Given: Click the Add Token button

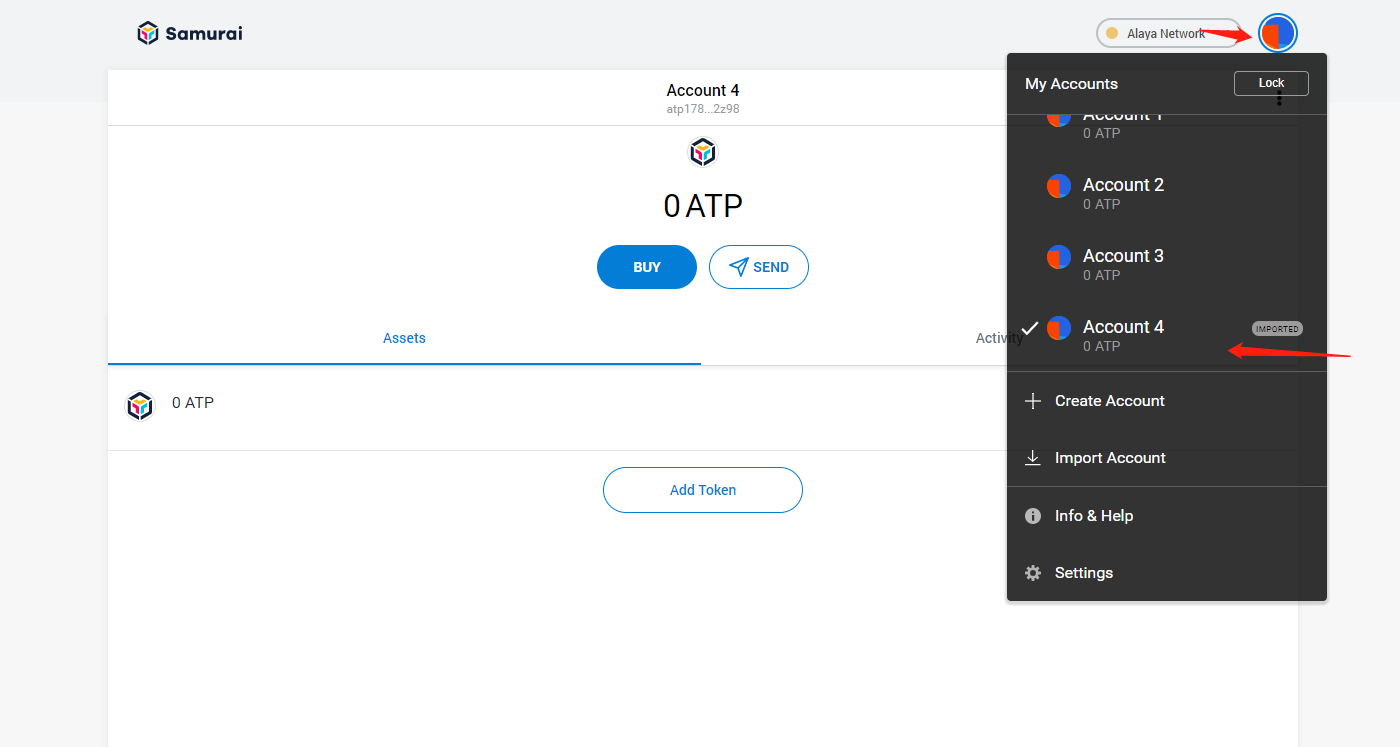Looking at the screenshot, I should click(x=703, y=490).
